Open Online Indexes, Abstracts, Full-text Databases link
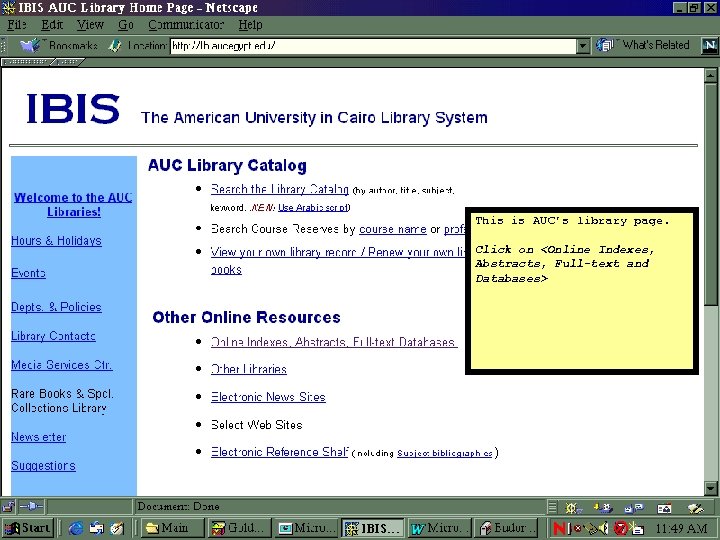The image size is (720, 540). (334, 342)
